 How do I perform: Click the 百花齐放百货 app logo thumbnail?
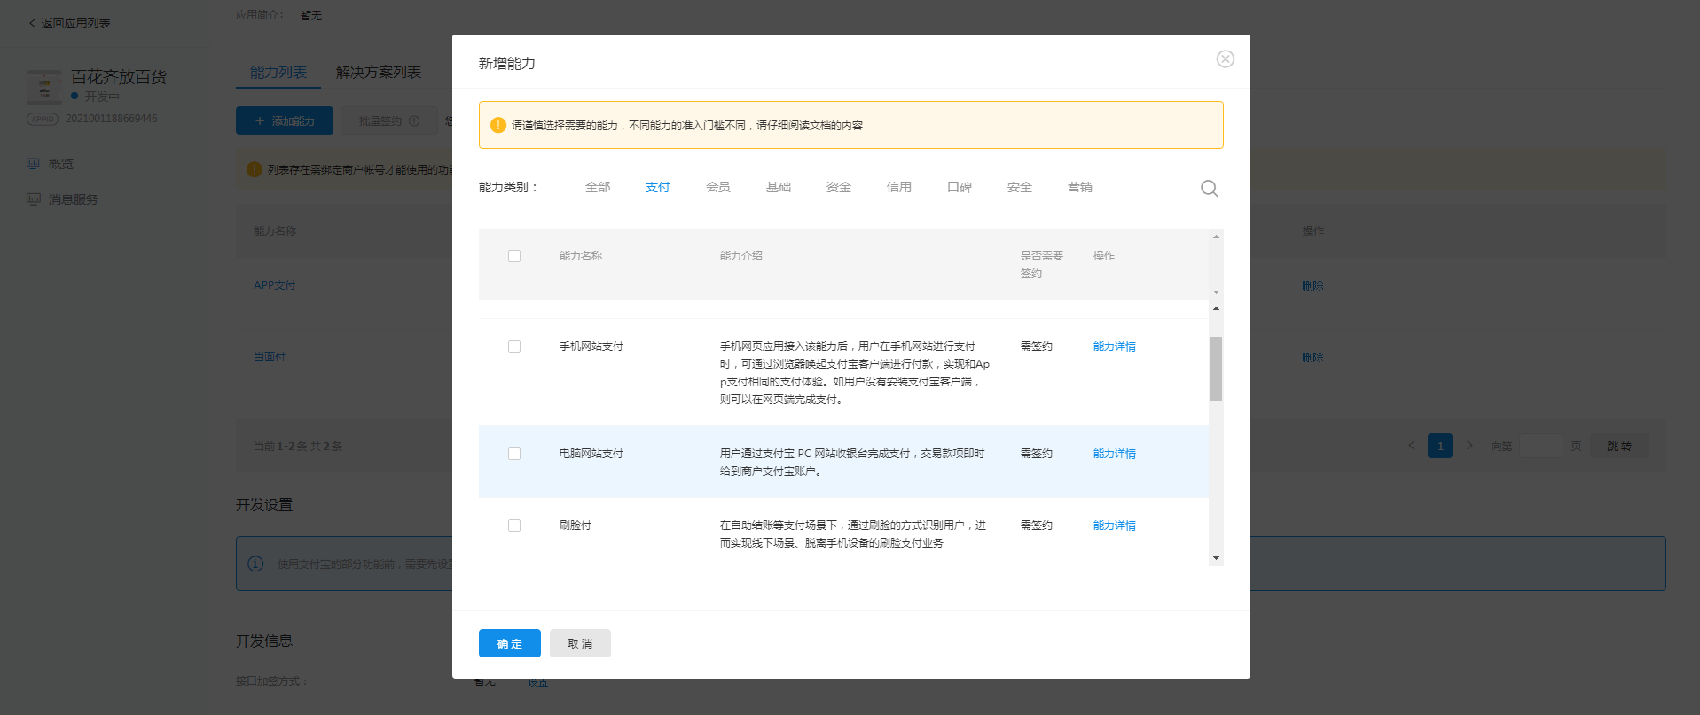pyautogui.click(x=44, y=87)
